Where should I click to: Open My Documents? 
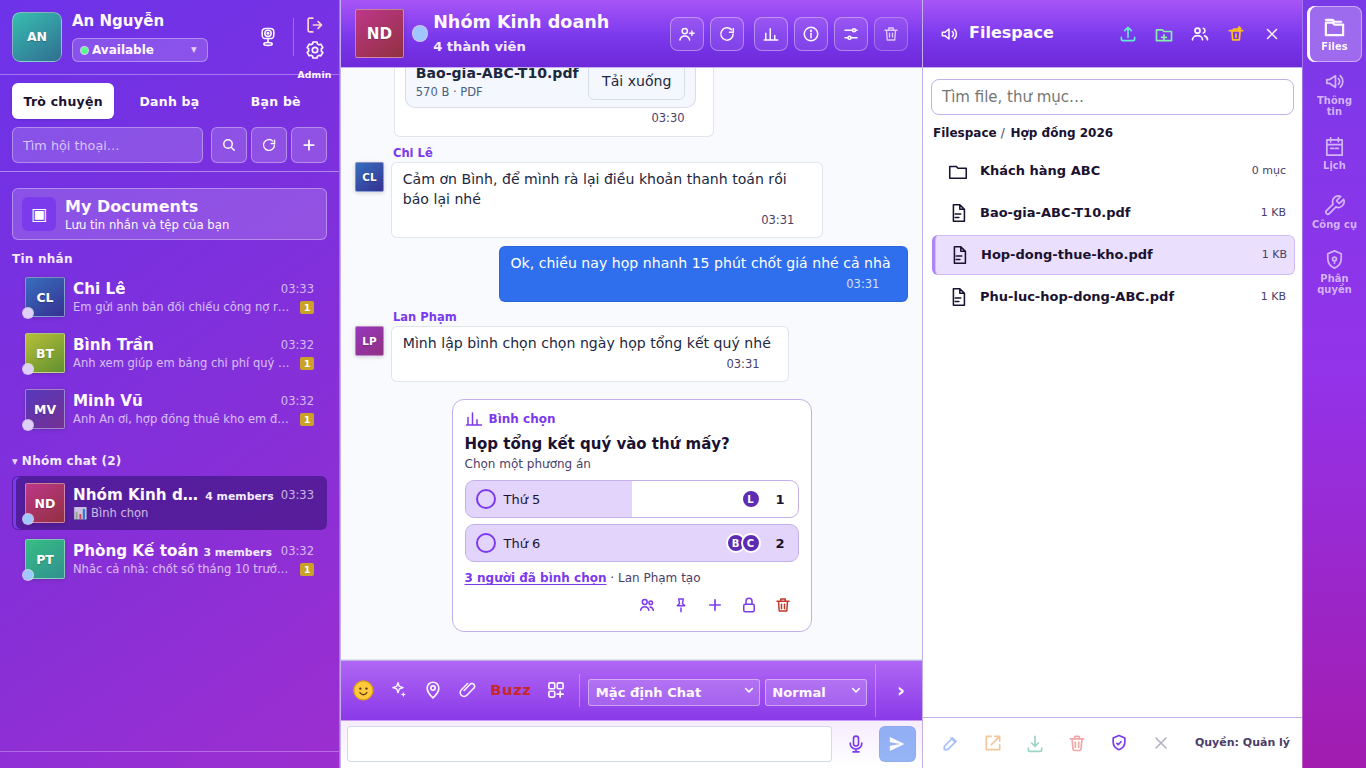(x=169, y=214)
